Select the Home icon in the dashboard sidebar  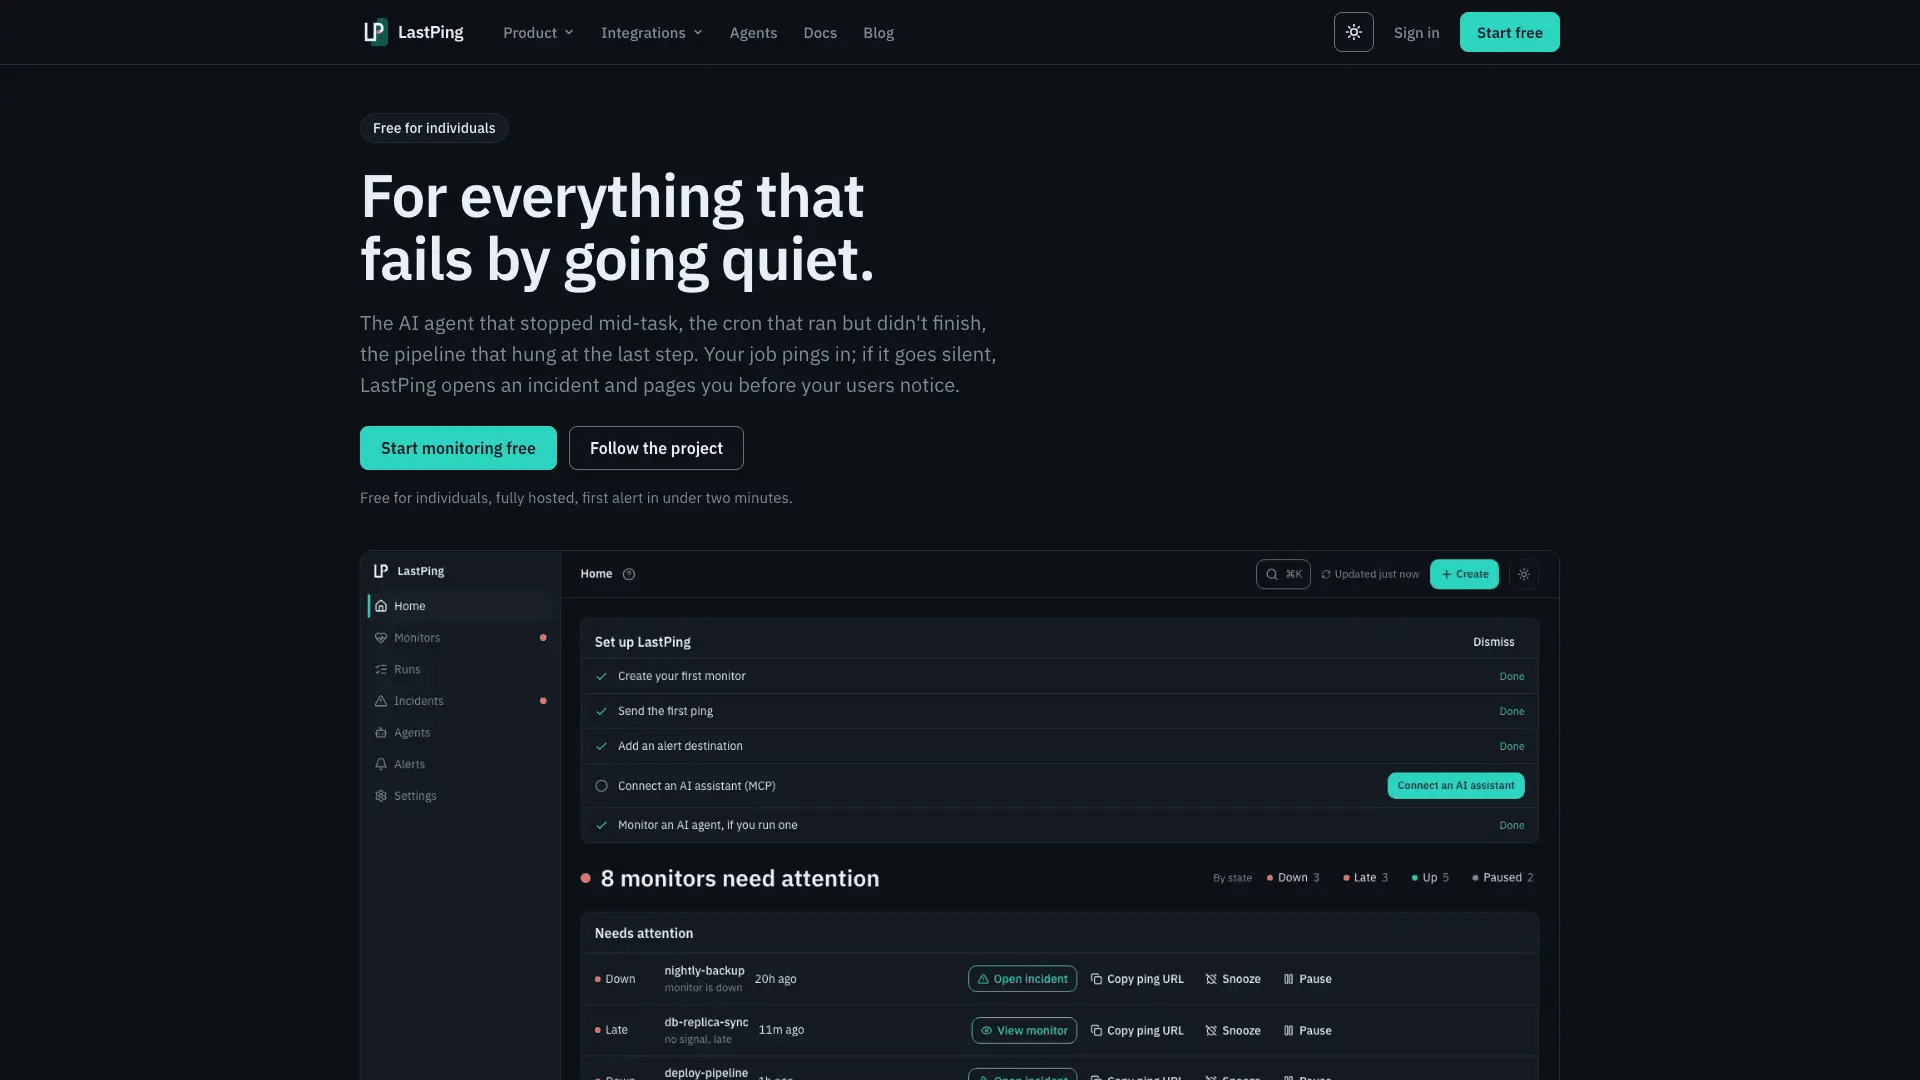(381, 606)
